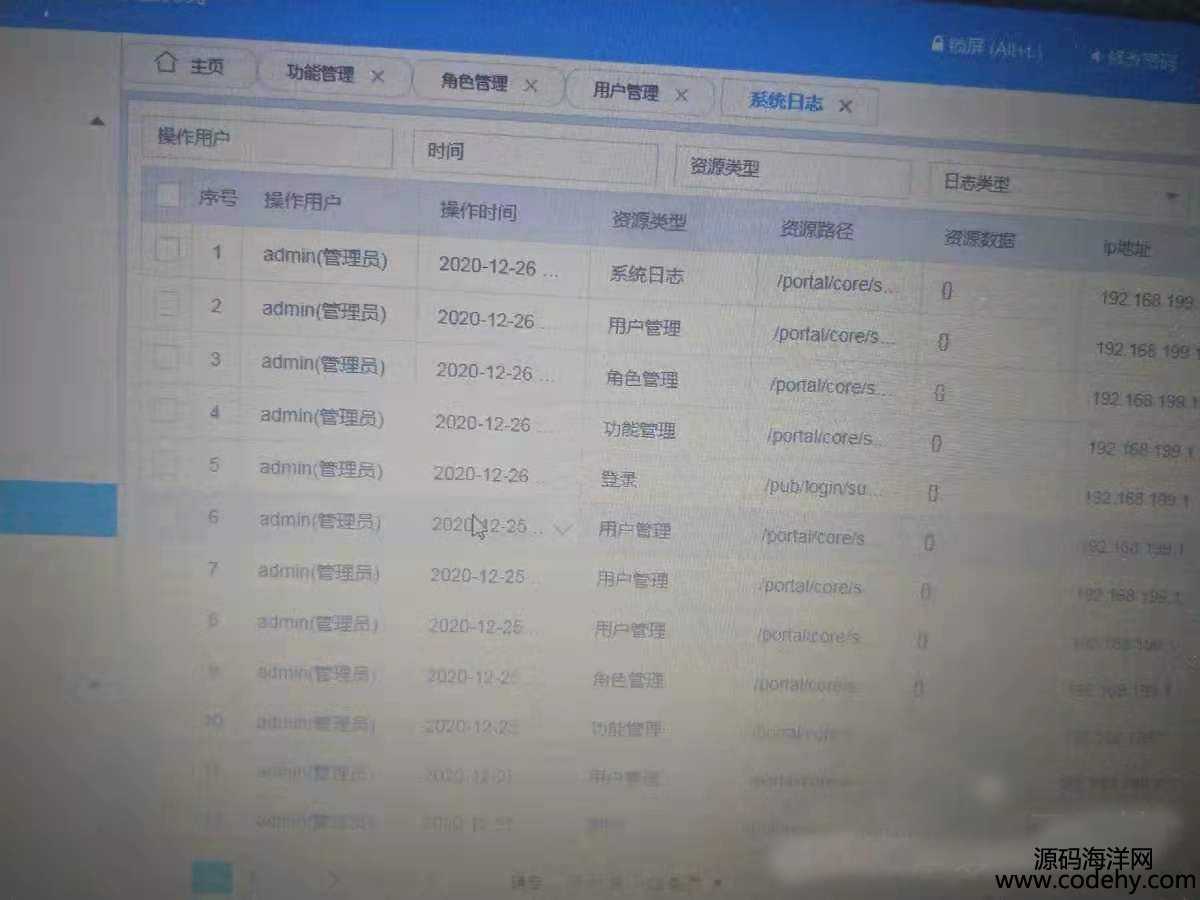Screen dimensions: 1200x900
Task: Select the 登录 cell in row 5
Action: [x=619, y=480]
